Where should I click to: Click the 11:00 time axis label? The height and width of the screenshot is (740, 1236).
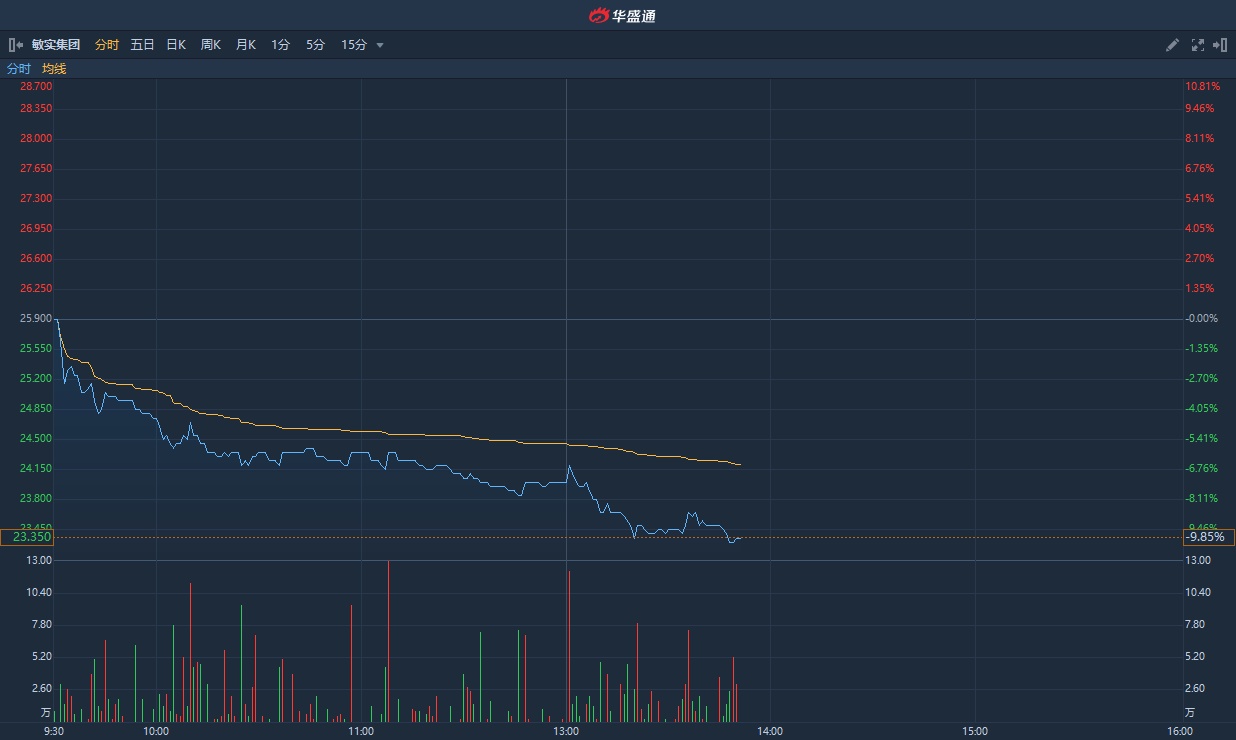point(361,731)
